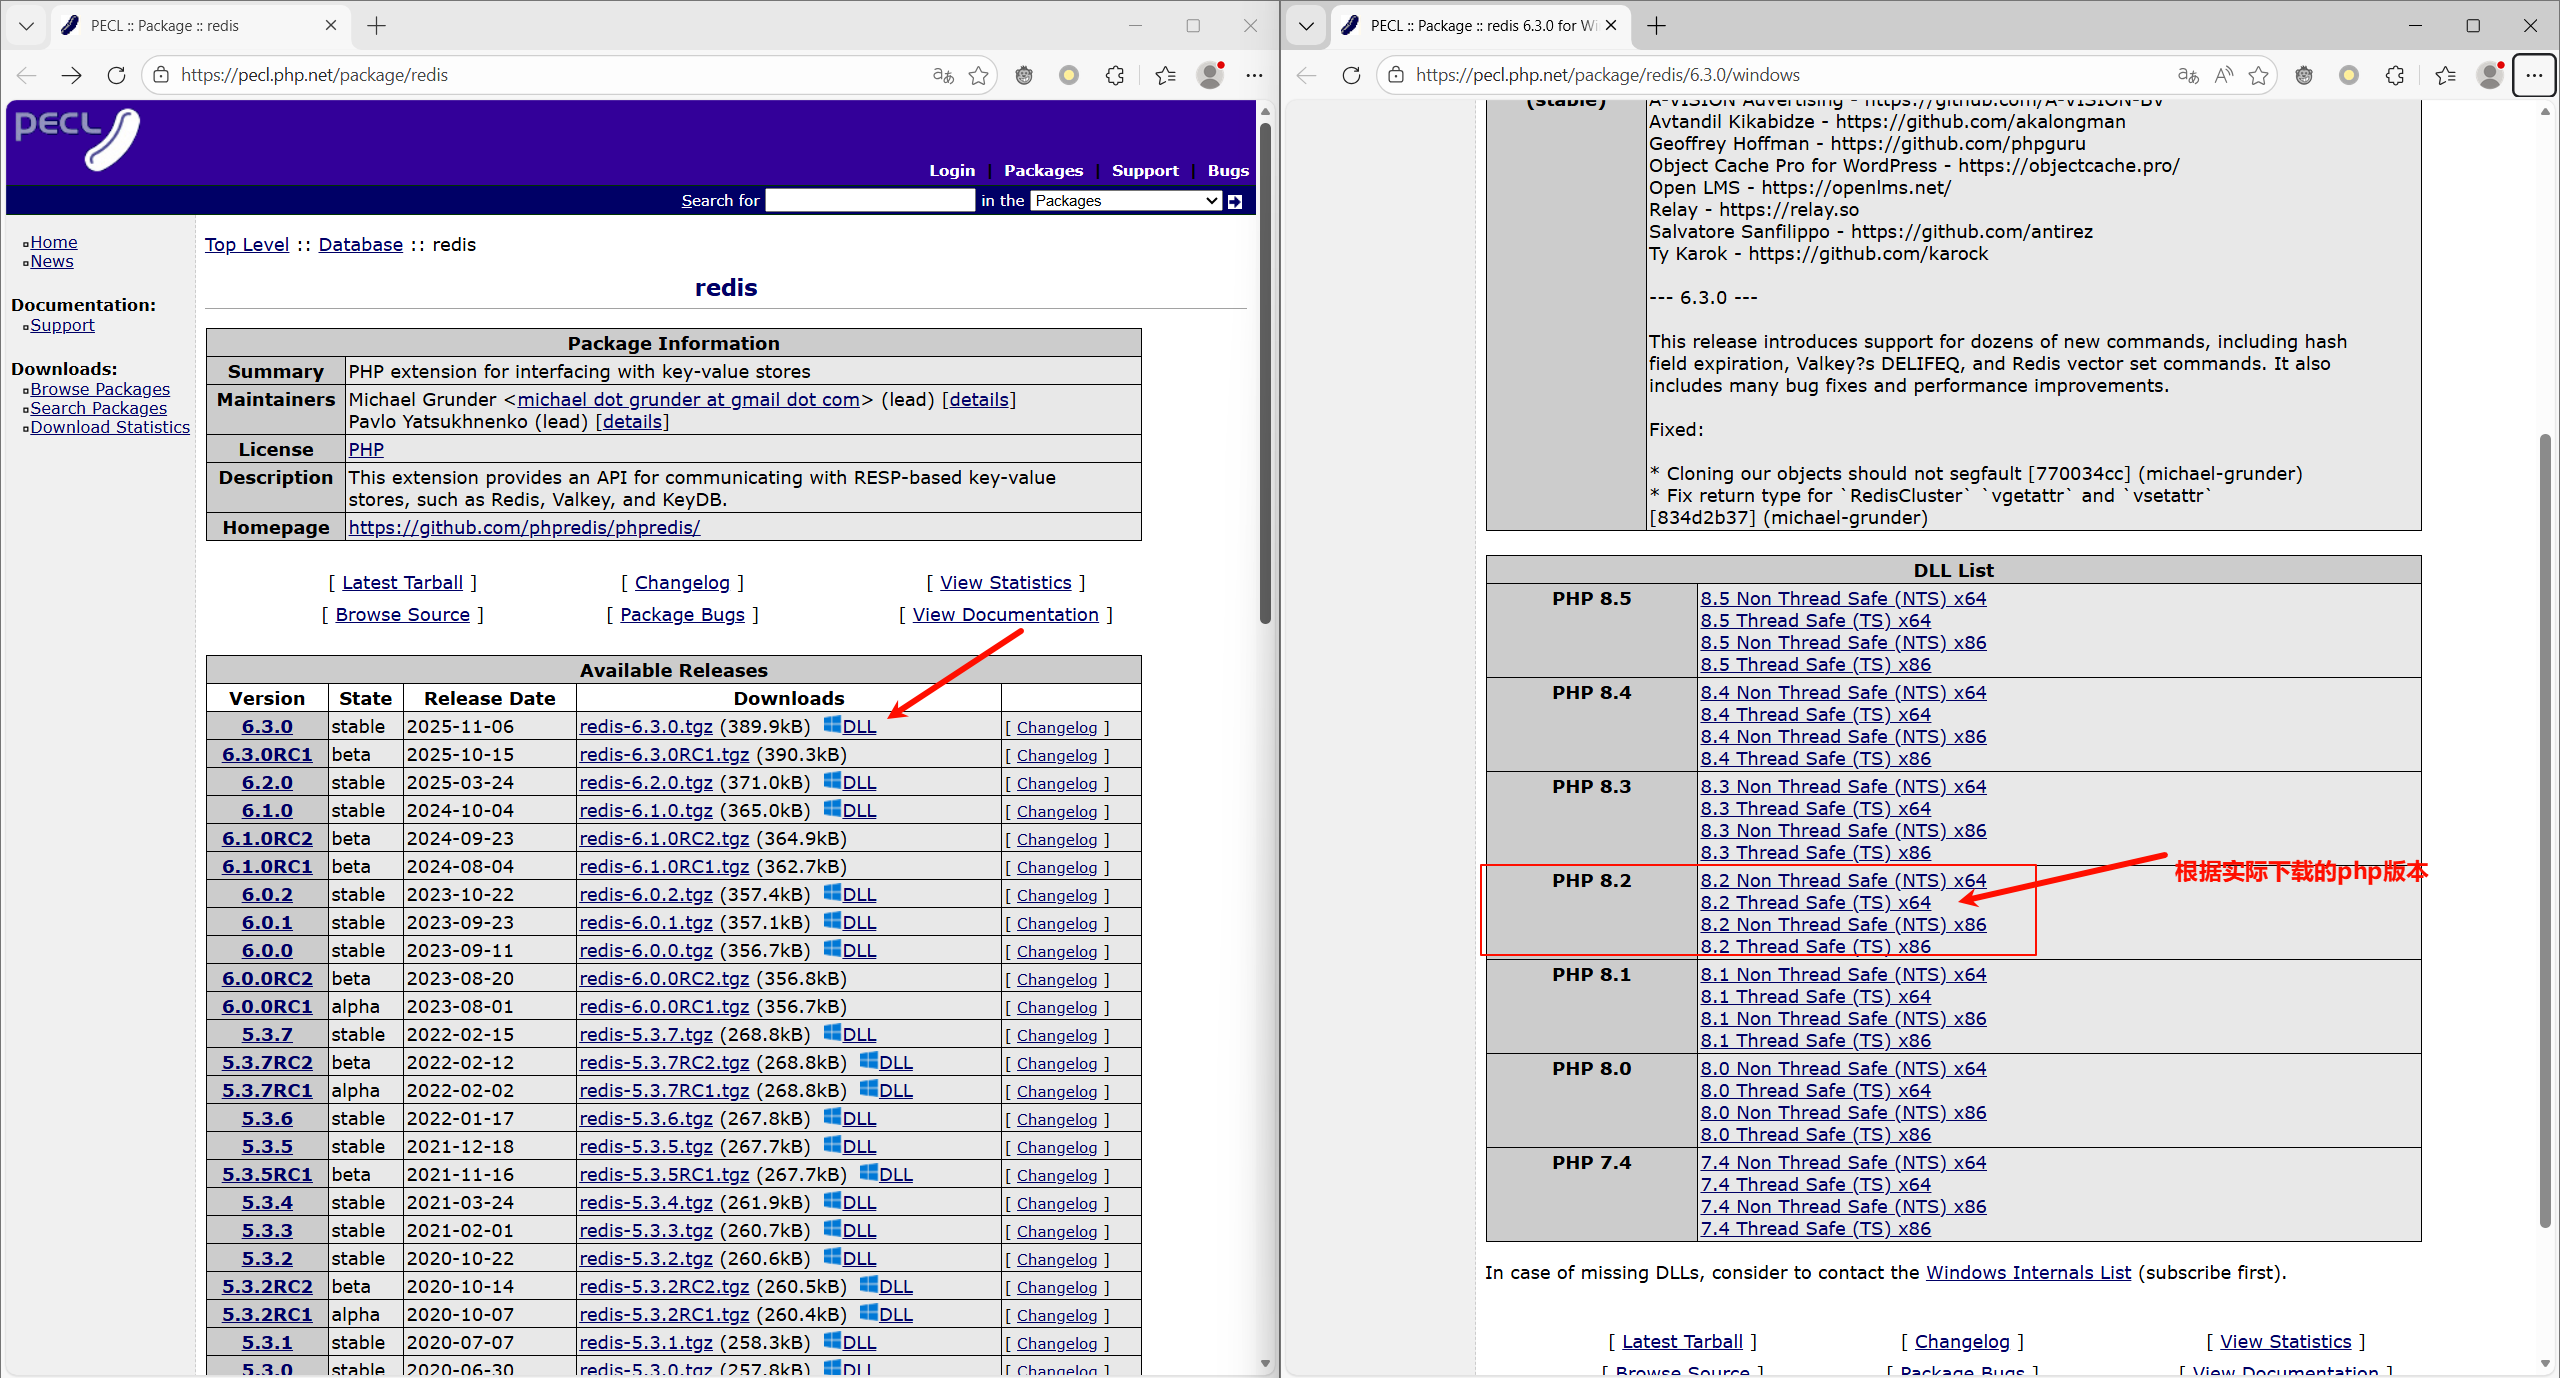The image size is (2560, 1378).
Task: Expand left window tab search chevron
Action: point(27,26)
